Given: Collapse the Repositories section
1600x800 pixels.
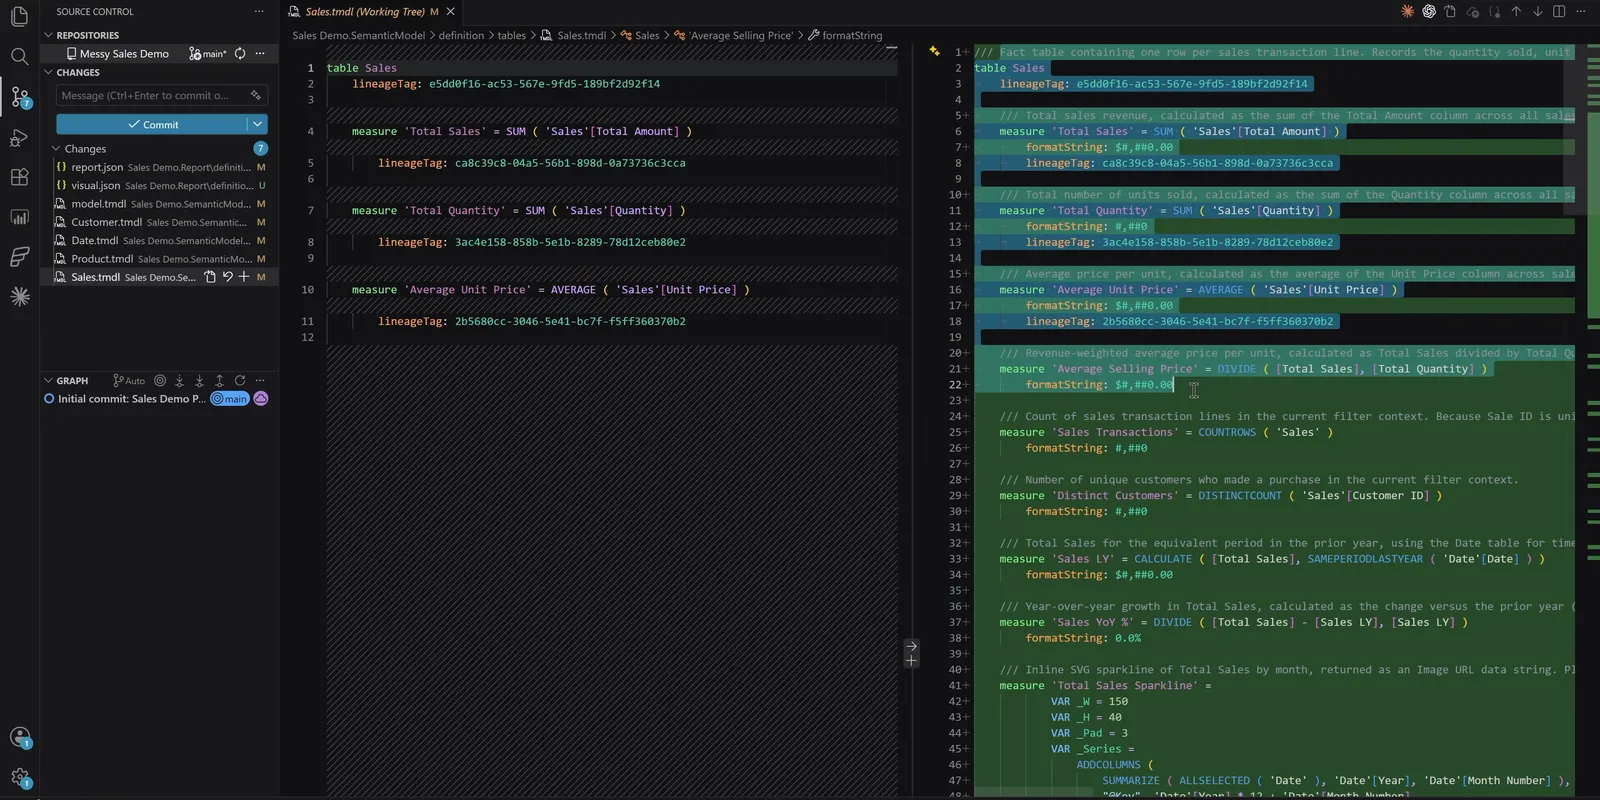Looking at the screenshot, I should click(48, 35).
